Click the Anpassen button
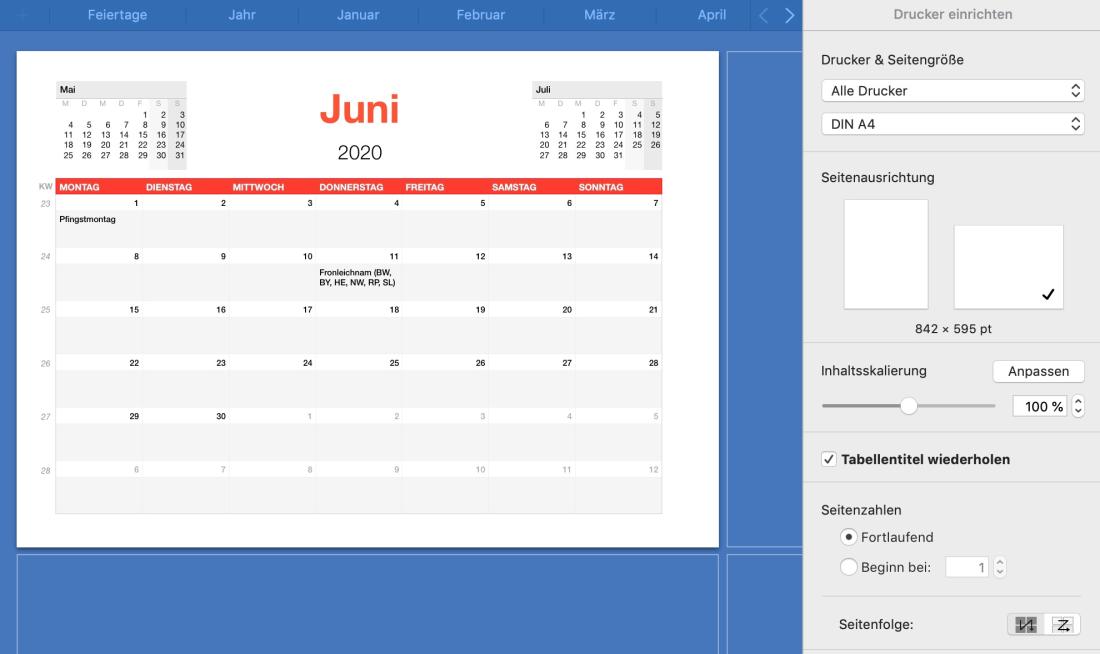This screenshot has width=1100, height=654. pos(1039,370)
